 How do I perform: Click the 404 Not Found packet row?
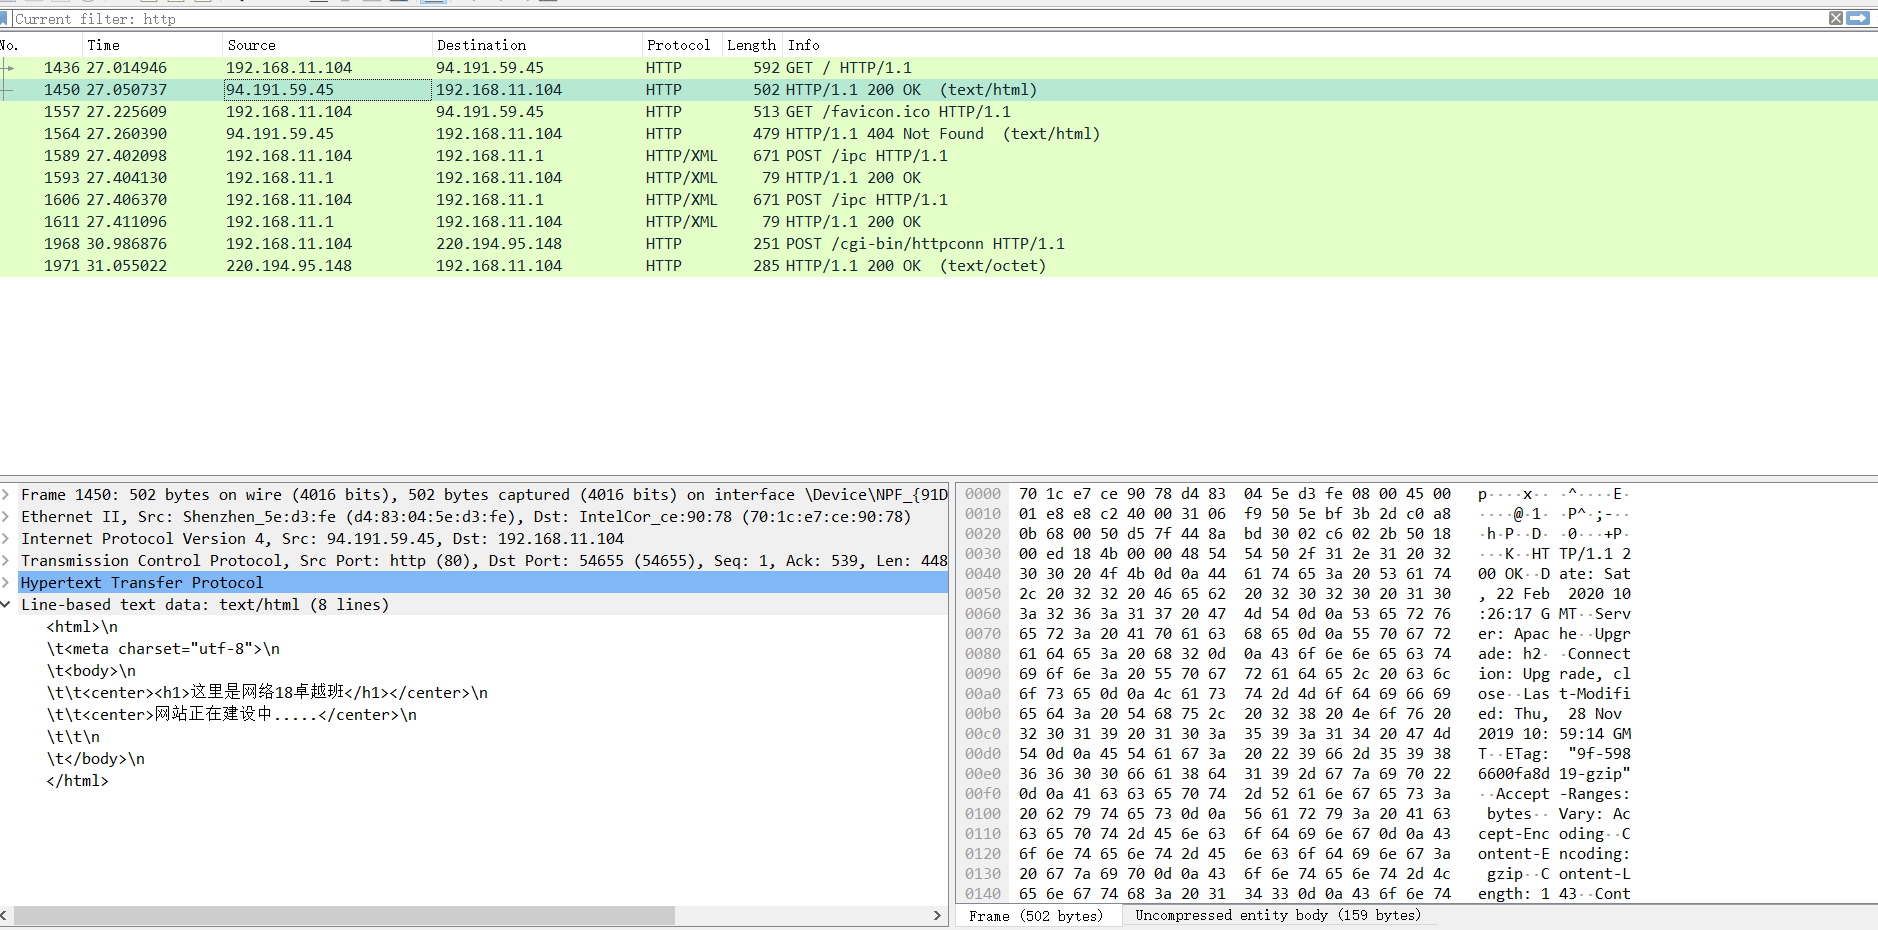point(500,133)
